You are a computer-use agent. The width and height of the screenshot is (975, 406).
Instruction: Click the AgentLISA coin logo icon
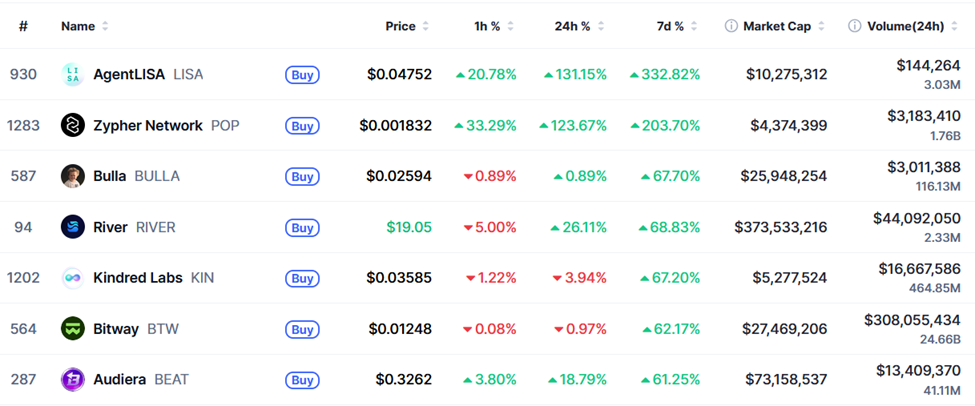(x=72, y=74)
